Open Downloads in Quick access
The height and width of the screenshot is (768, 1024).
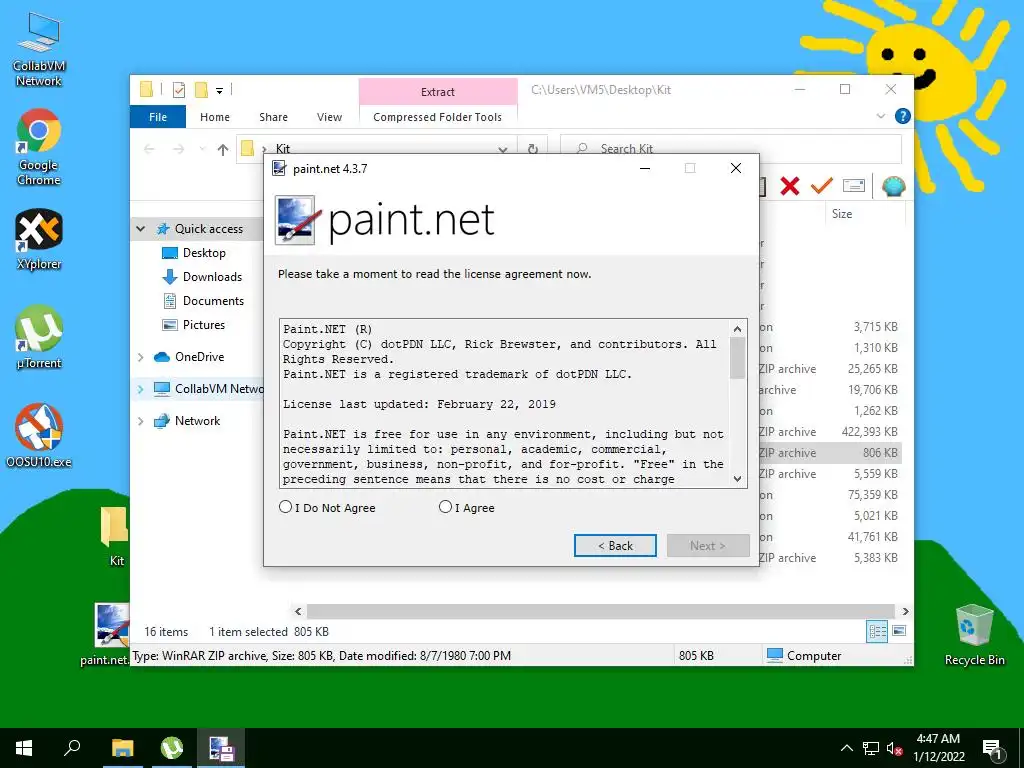[x=212, y=277]
